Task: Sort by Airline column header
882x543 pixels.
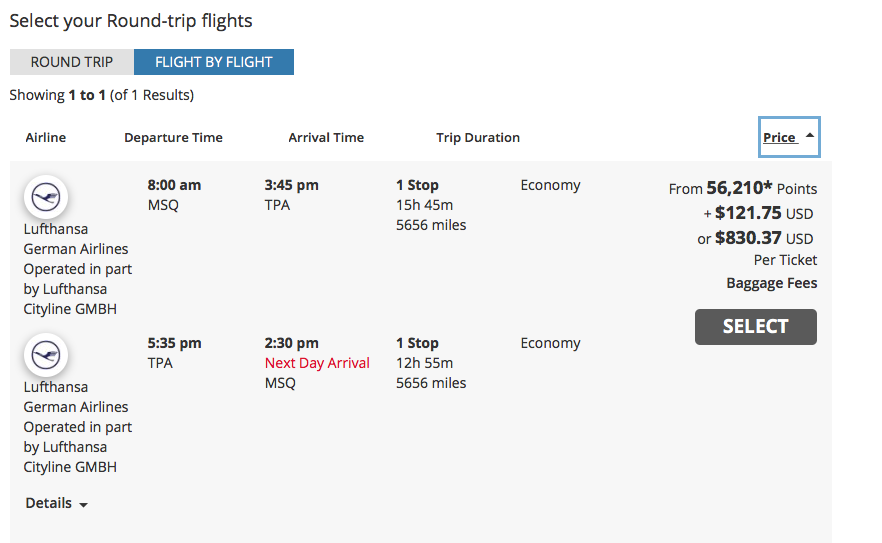Action: (x=46, y=137)
